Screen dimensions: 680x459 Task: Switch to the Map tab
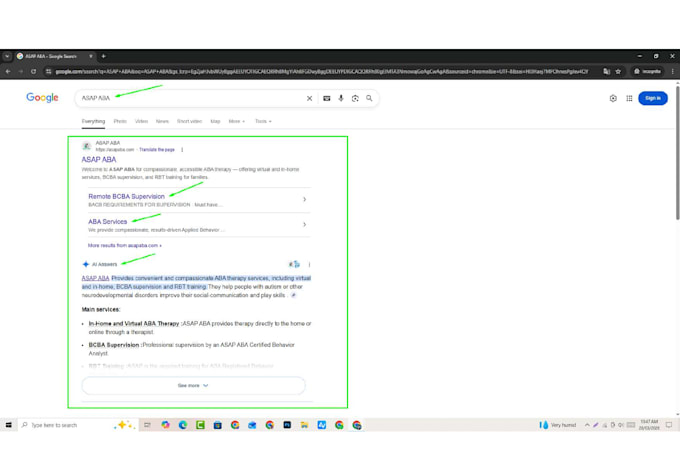[215, 121]
